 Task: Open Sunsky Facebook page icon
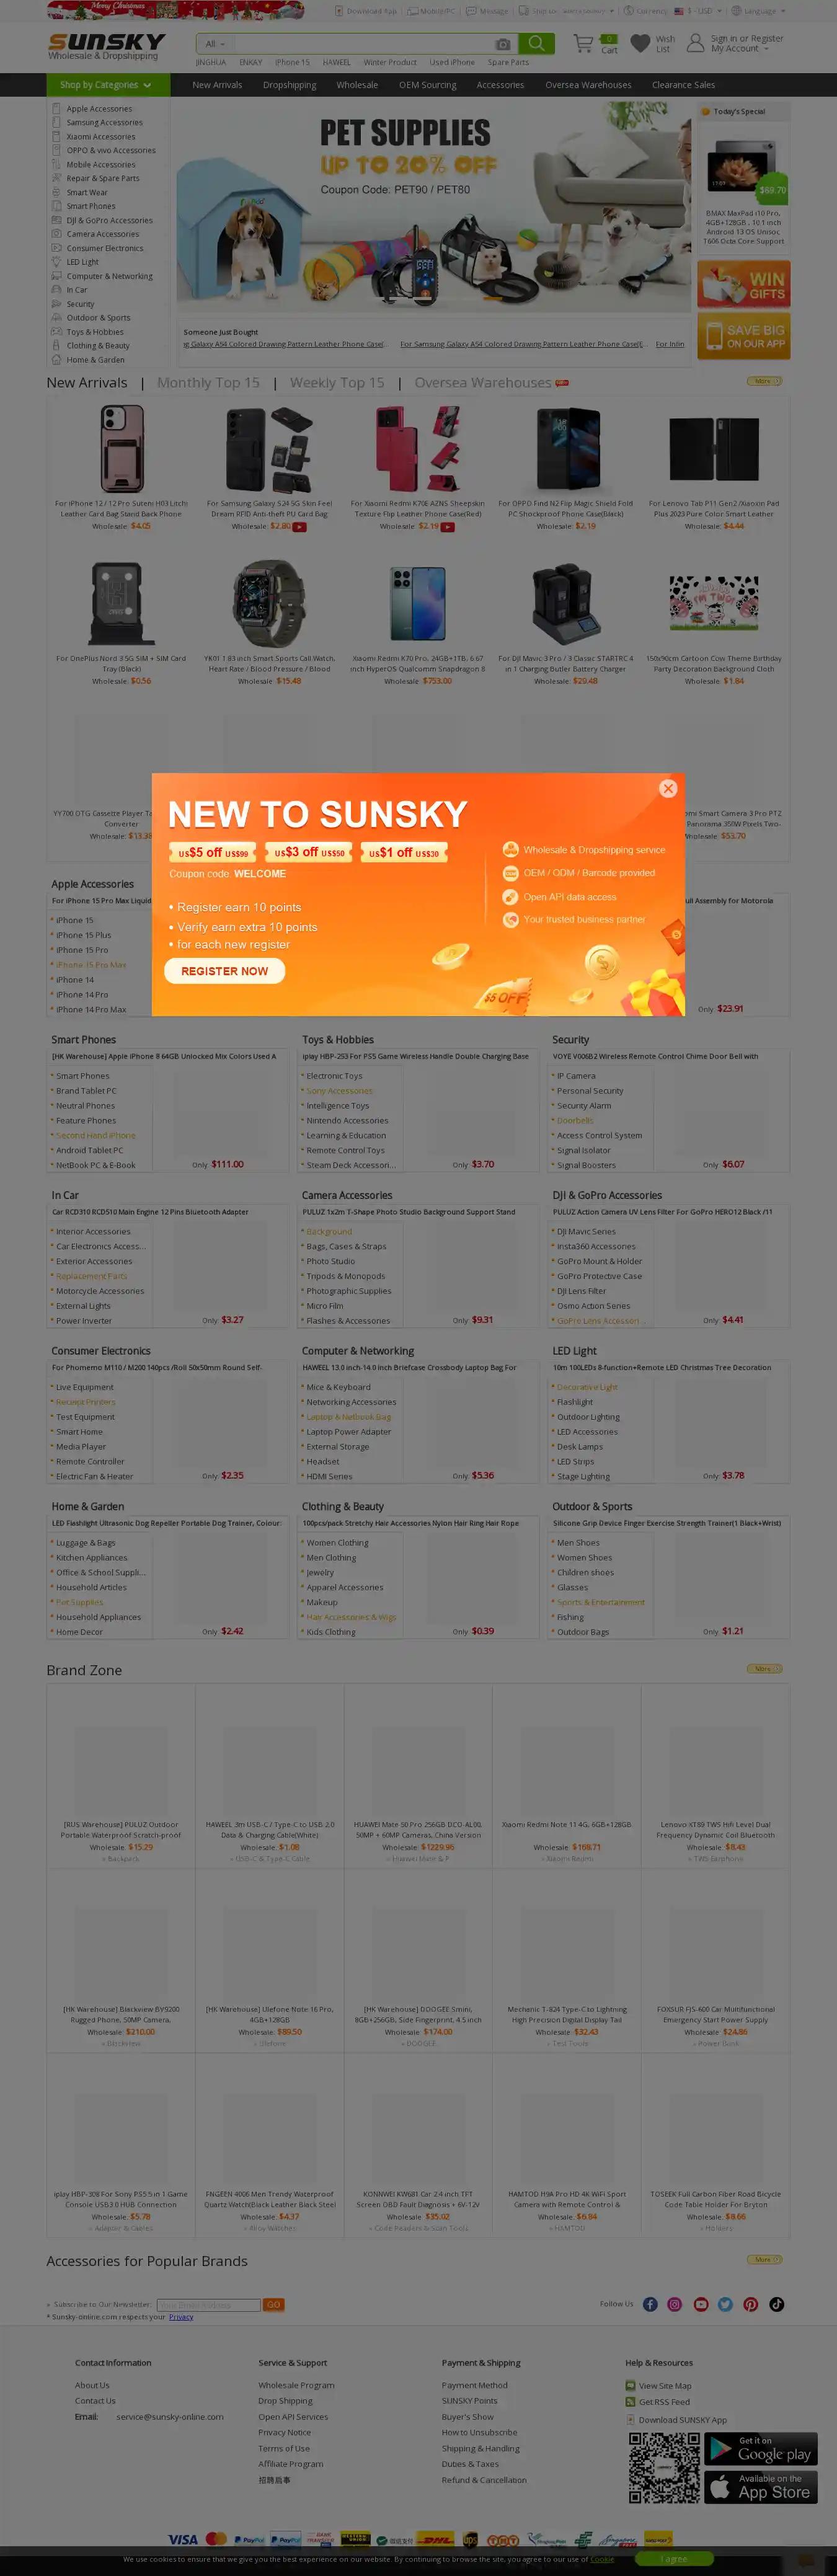(650, 2304)
